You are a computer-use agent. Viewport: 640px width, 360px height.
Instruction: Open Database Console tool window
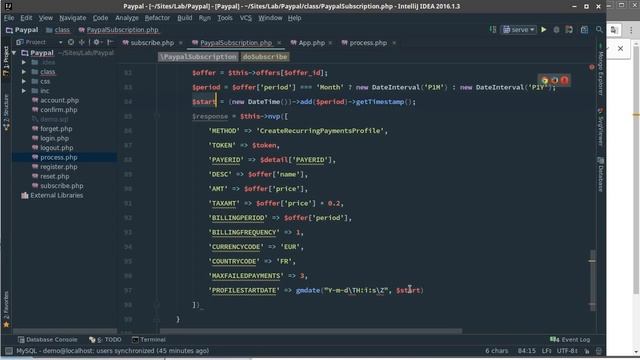(x=47, y=340)
